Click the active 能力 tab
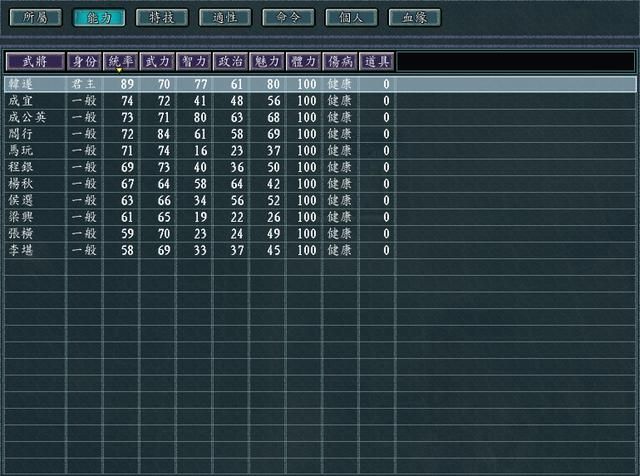 tap(98, 17)
